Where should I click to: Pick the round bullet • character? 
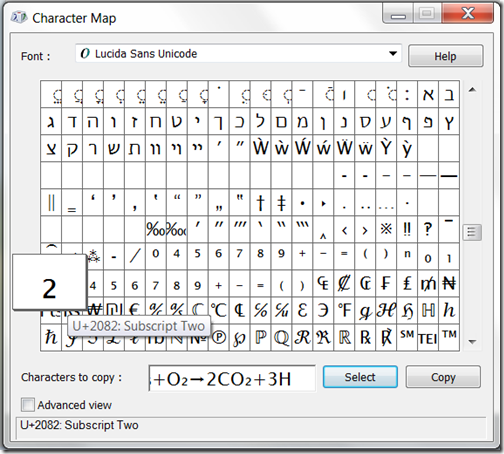click(x=302, y=202)
